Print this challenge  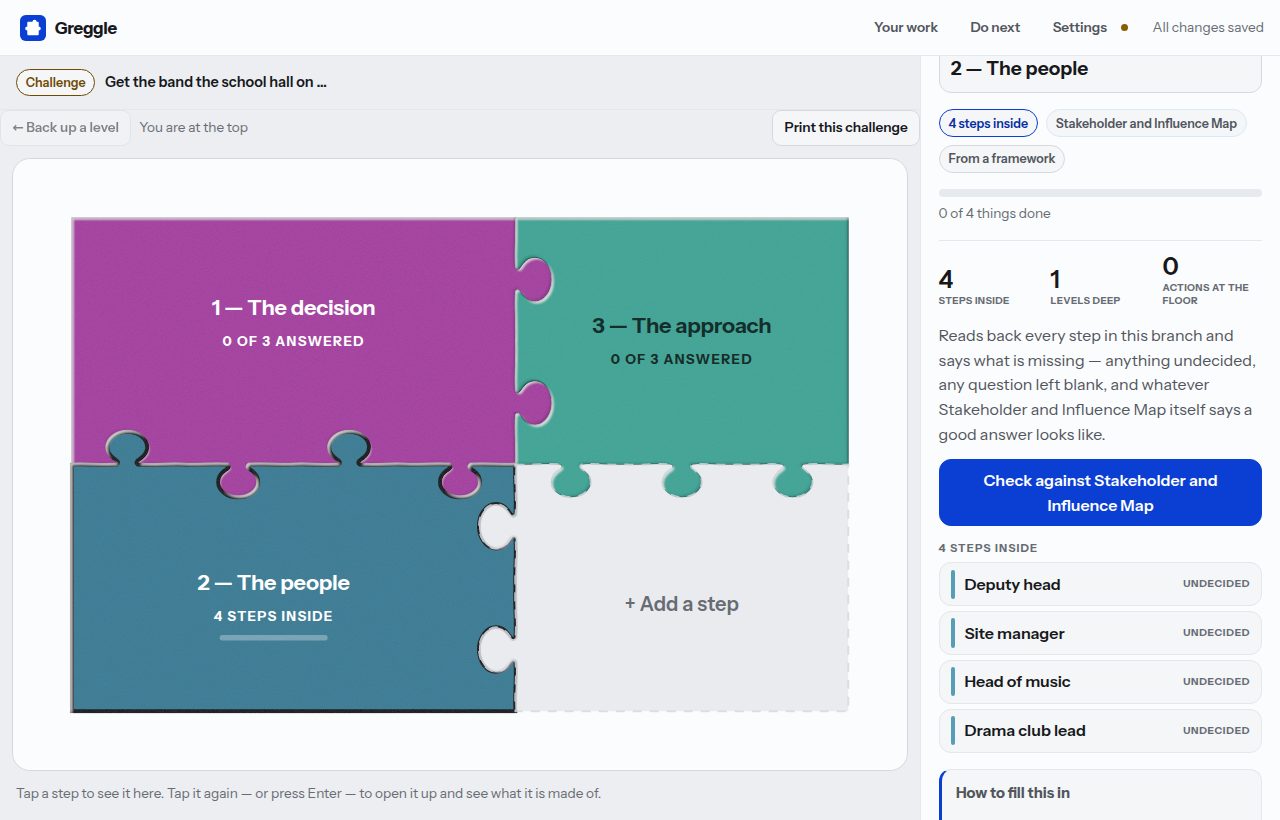point(846,127)
